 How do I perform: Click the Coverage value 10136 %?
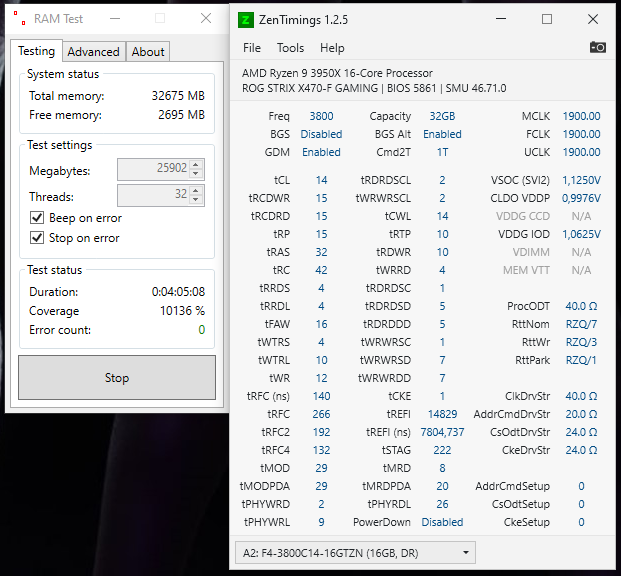182,311
